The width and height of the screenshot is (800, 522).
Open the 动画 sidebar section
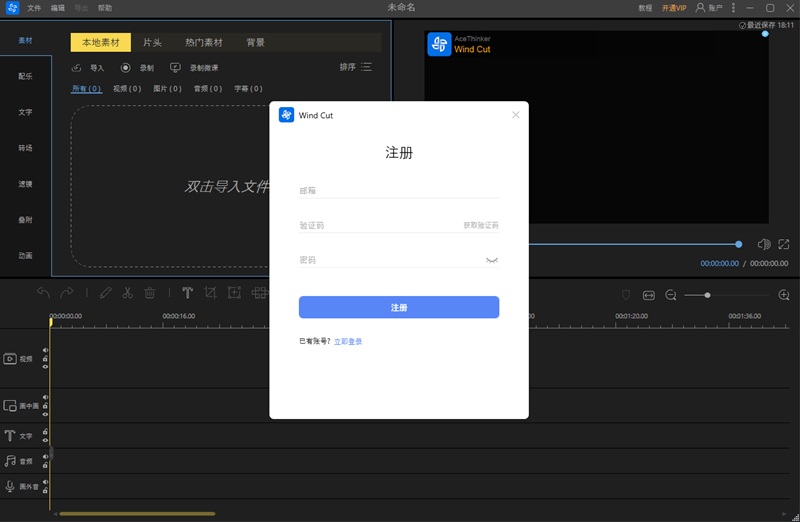click(x=25, y=255)
